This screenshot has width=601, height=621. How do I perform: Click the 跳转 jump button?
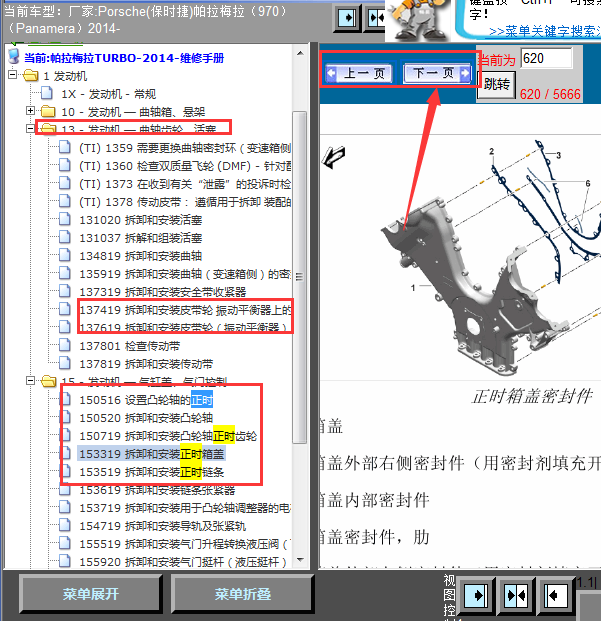tap(497, 84)
